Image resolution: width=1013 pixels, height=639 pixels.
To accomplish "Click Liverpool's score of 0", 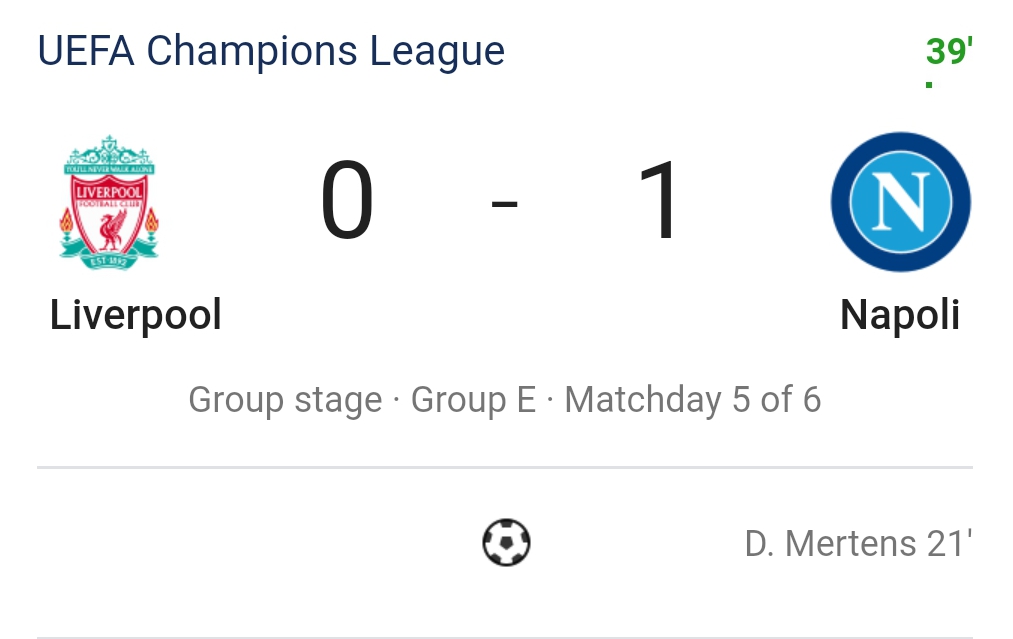I will point(347,203).
